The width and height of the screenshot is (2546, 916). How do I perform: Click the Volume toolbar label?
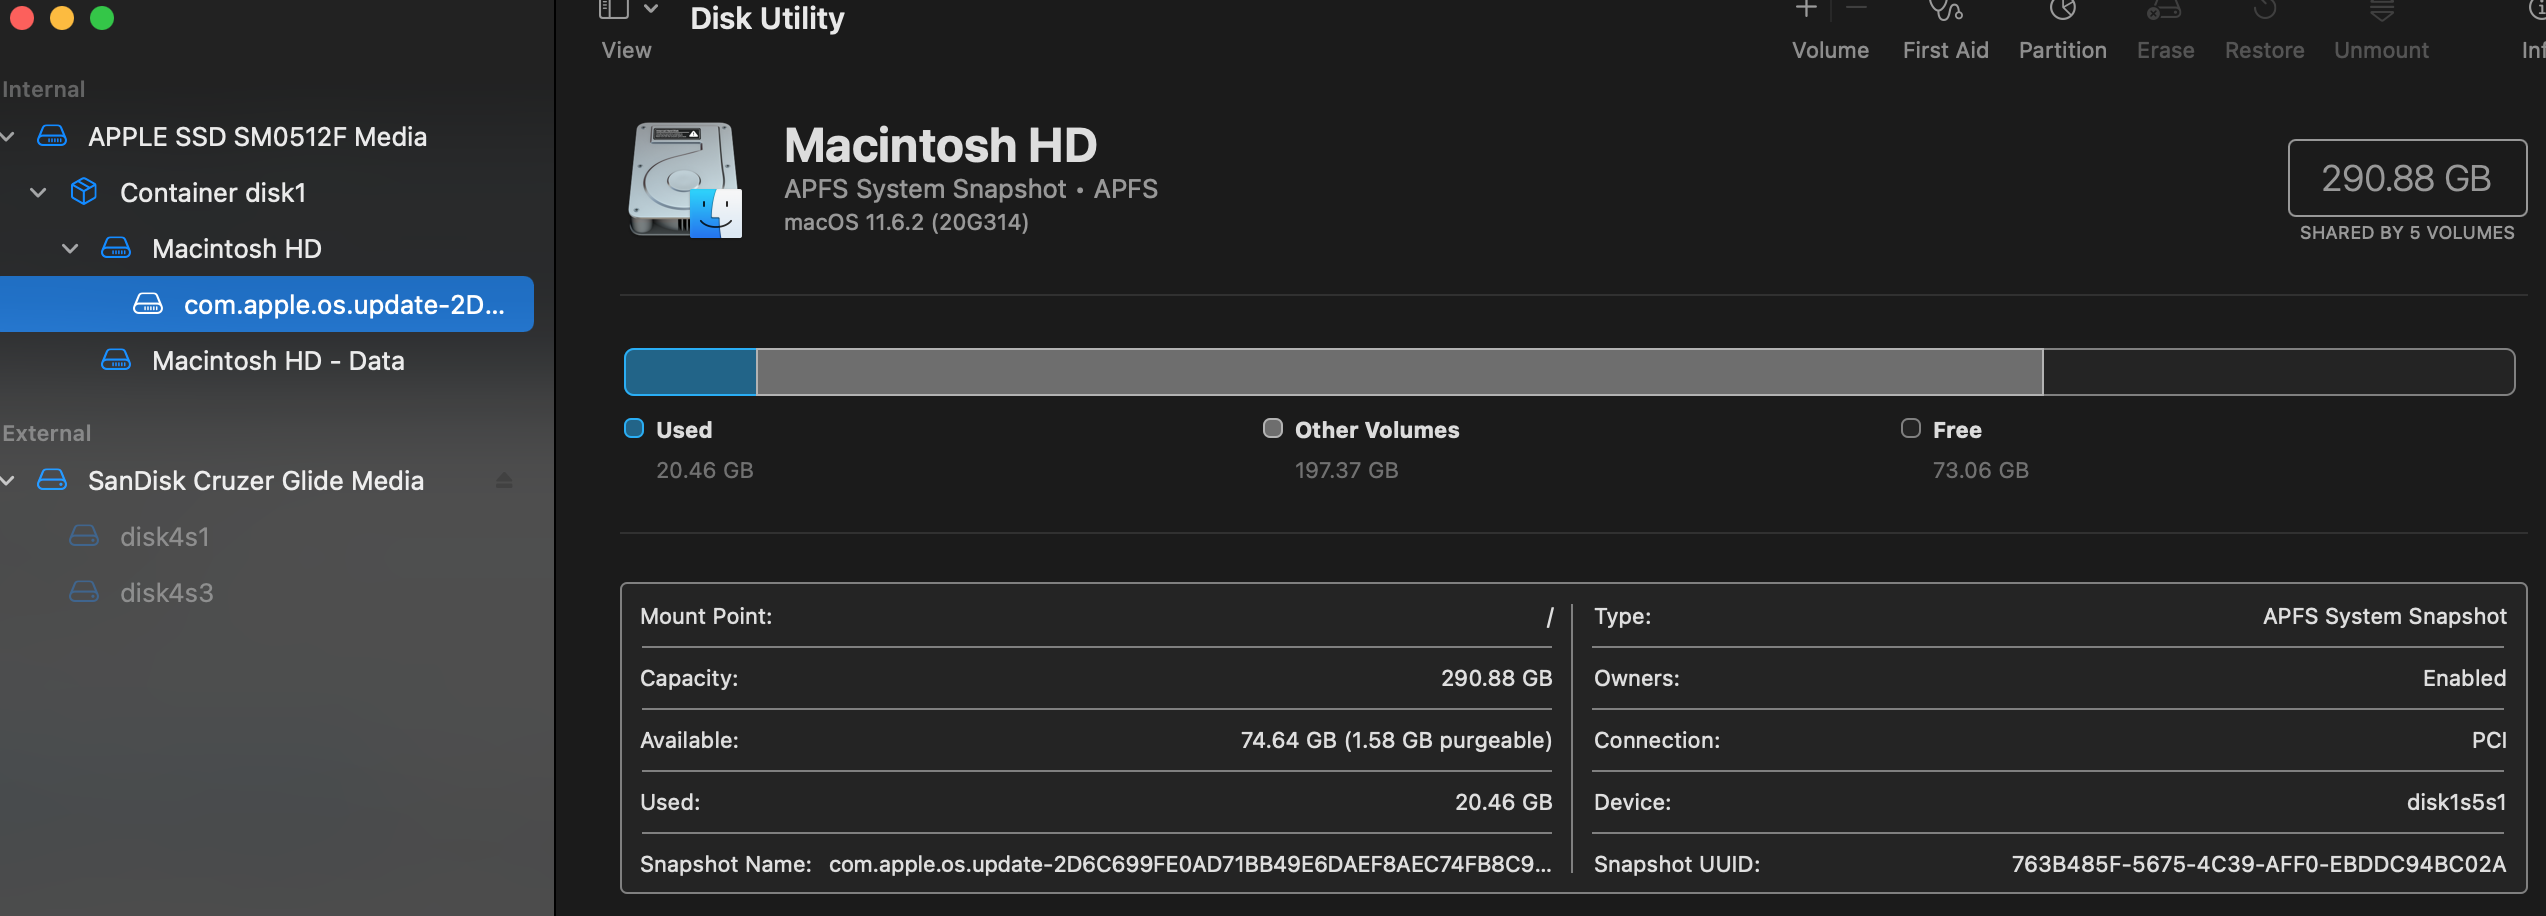(1830, 50)
